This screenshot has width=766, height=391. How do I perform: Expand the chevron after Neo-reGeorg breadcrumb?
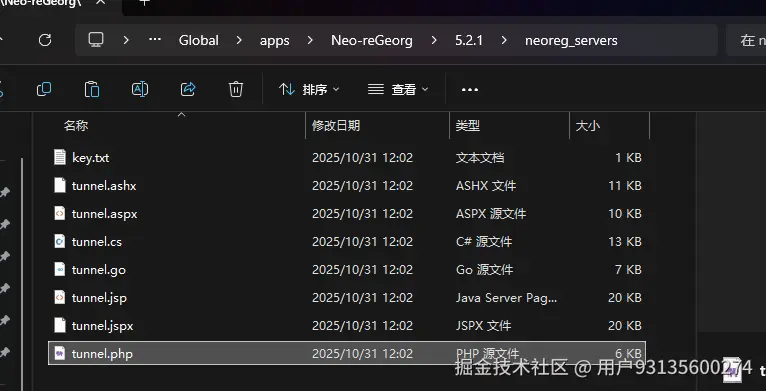434,40
